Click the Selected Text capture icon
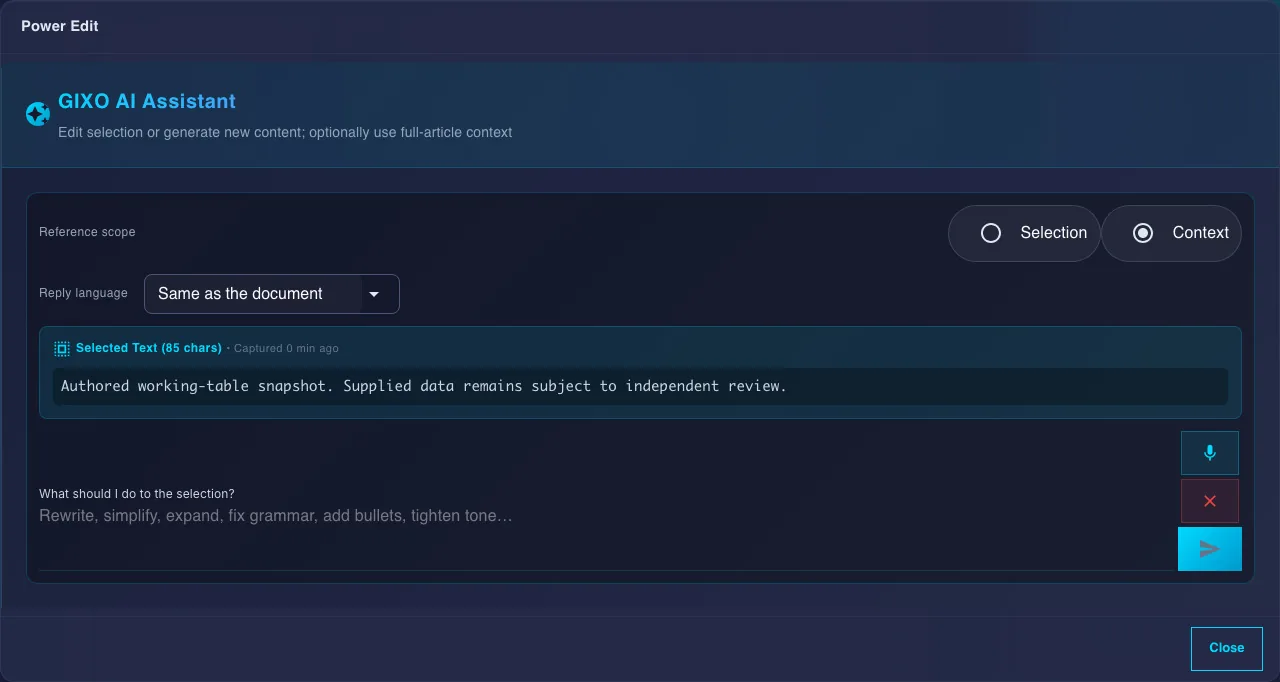Image resolution: width=1280 pixels, height=682 pixels. [x=62, y=348]
